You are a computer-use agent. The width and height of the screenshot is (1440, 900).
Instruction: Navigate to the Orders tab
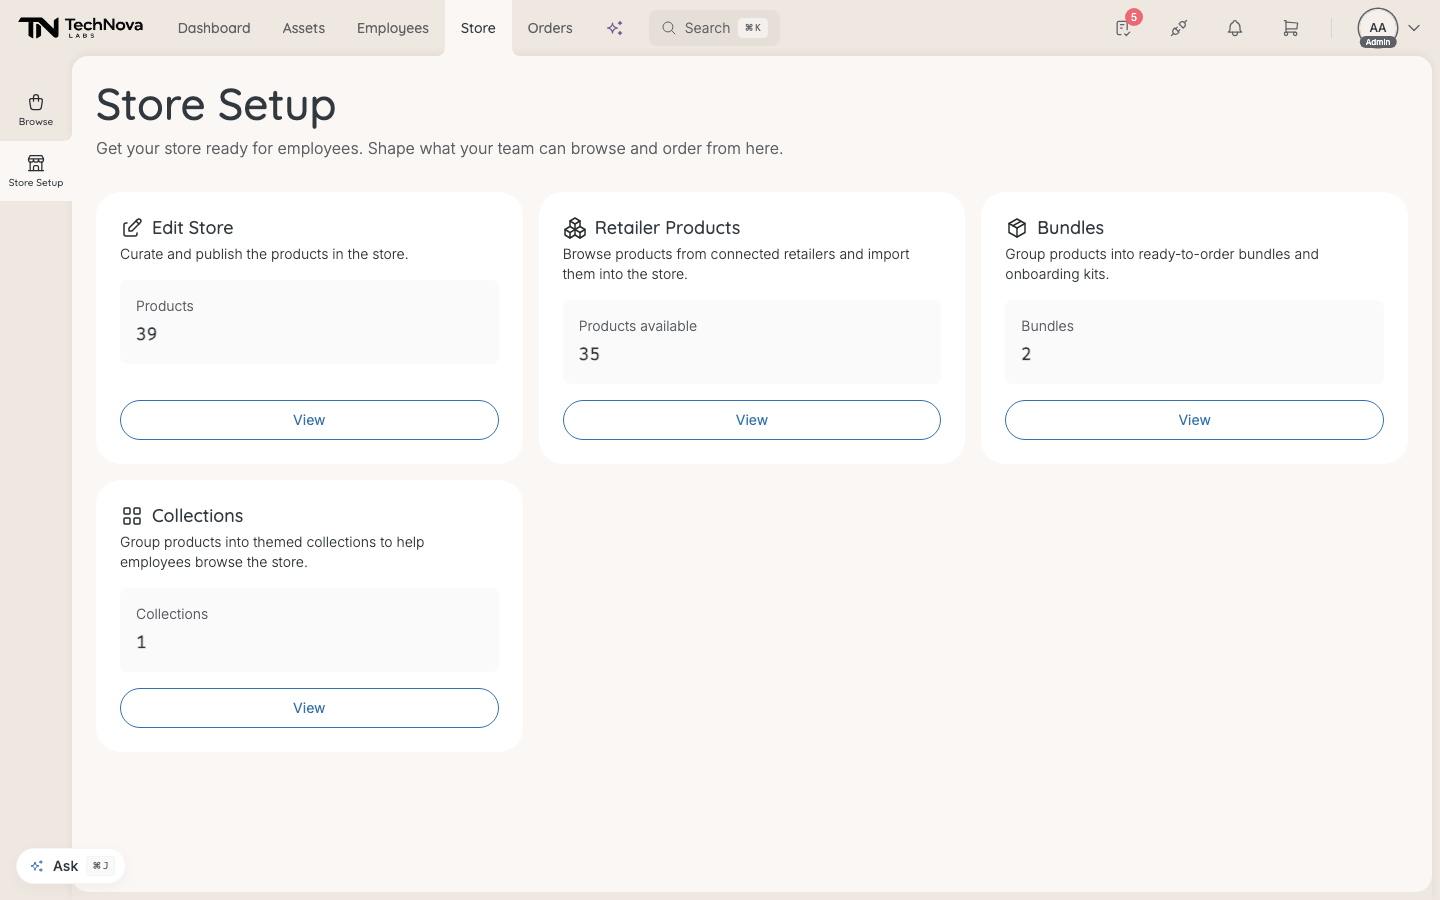pos(550,28)
